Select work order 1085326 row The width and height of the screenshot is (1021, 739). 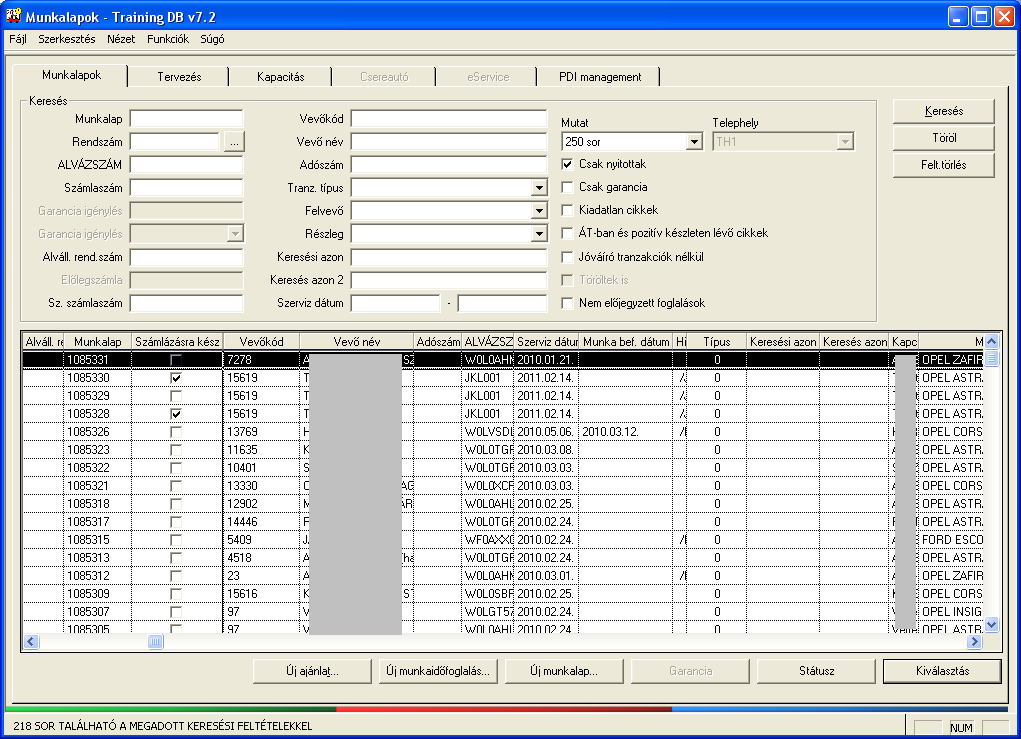[503, 432]
